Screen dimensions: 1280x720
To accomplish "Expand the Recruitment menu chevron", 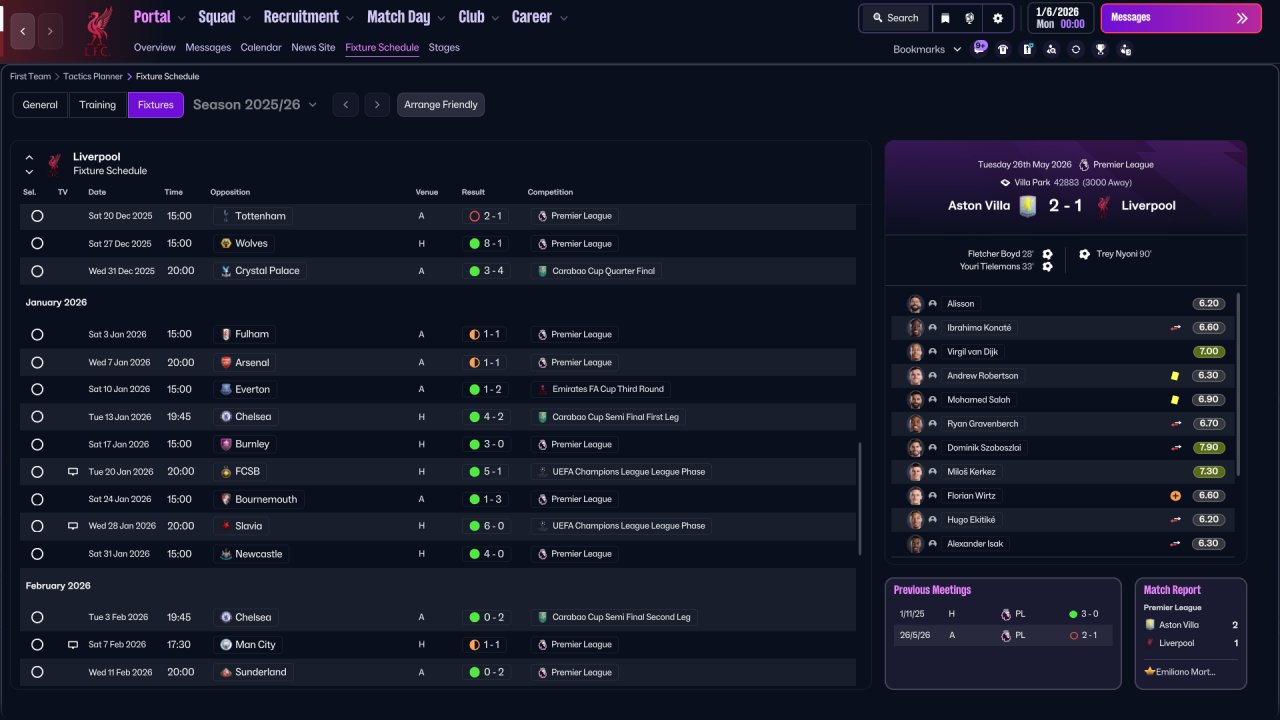I will pos(349,18).
